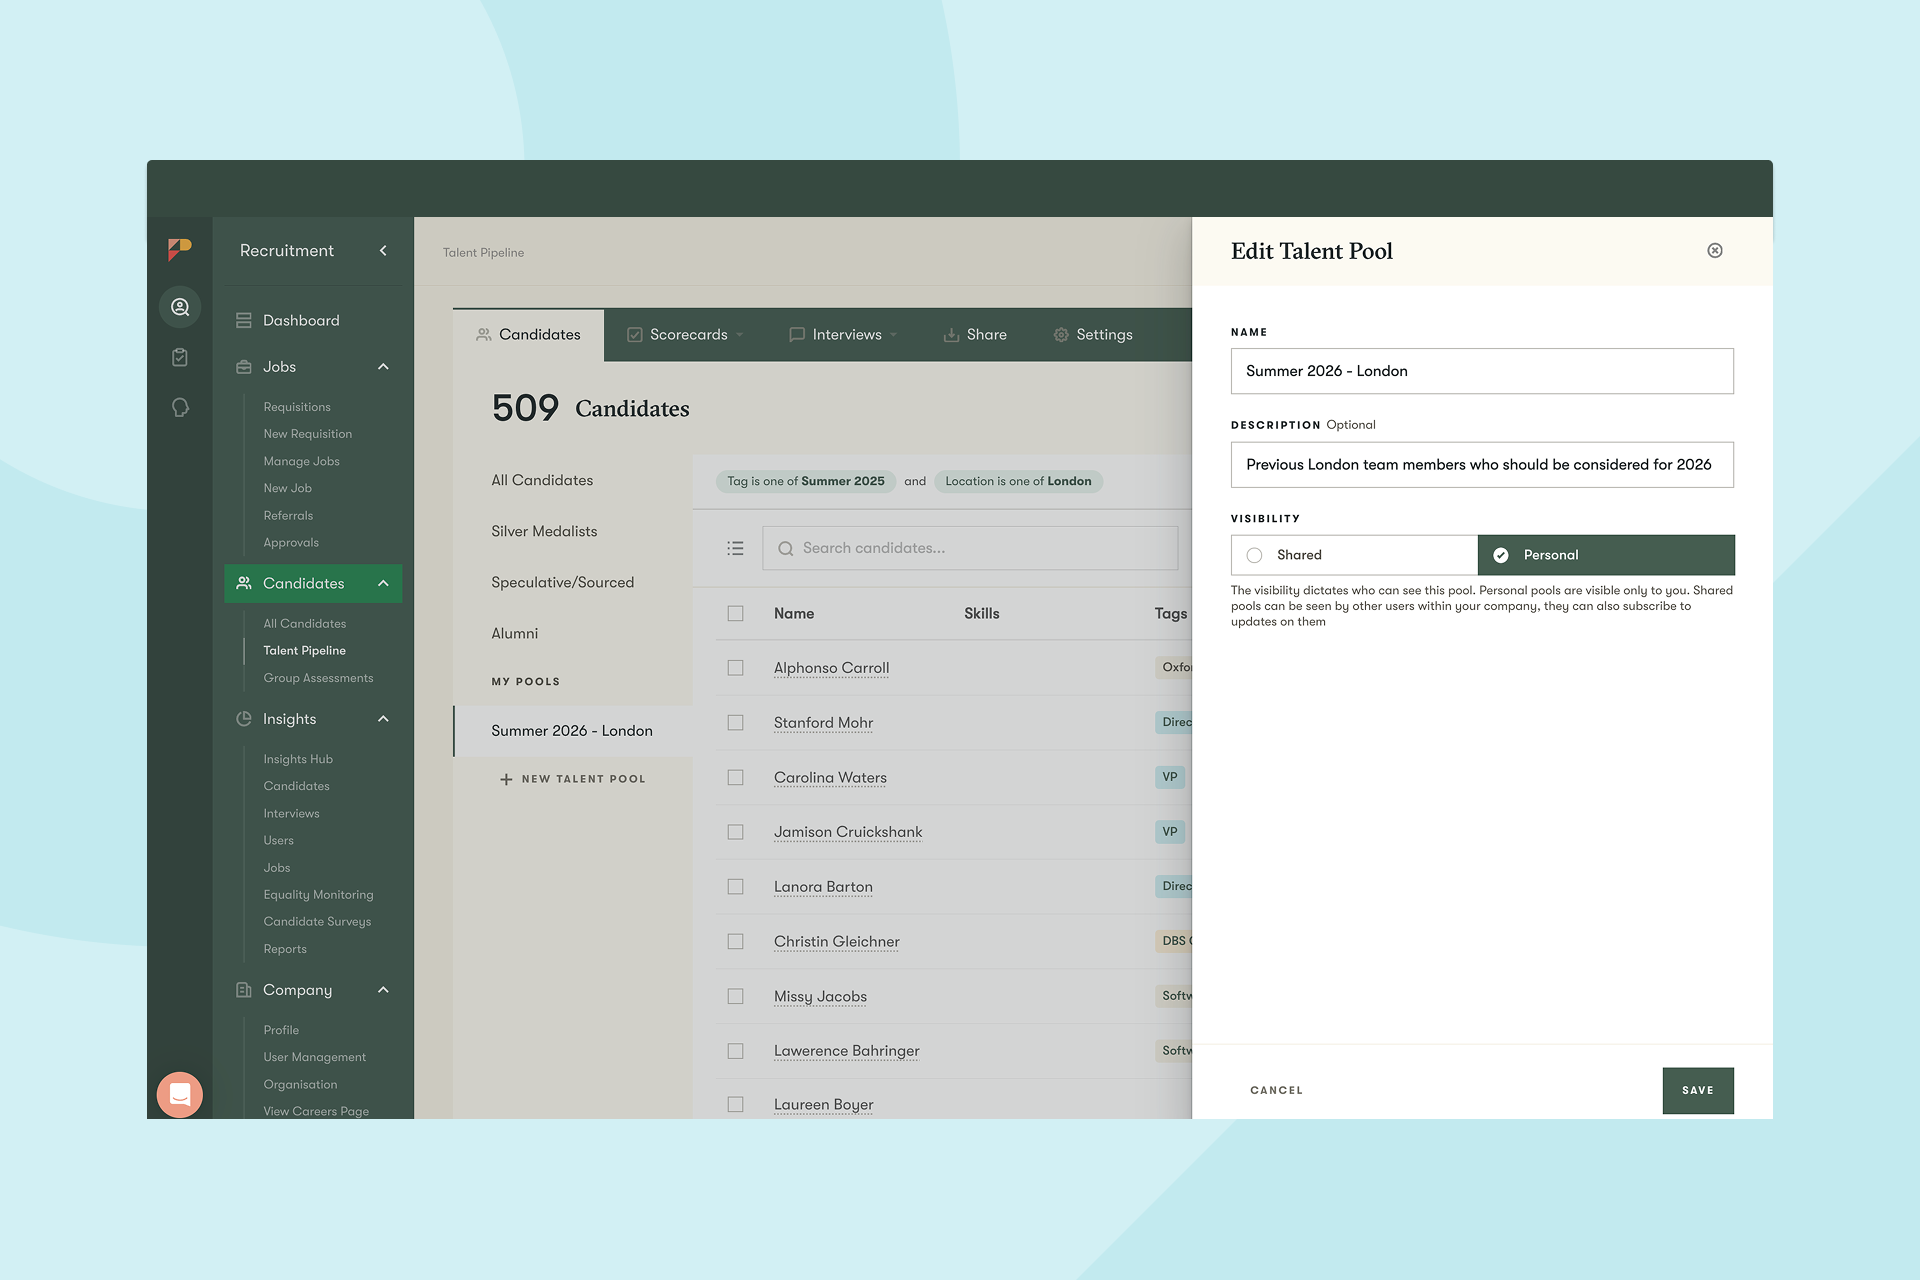
Task: Open the chat support bubble
Action: point(180,1094)
